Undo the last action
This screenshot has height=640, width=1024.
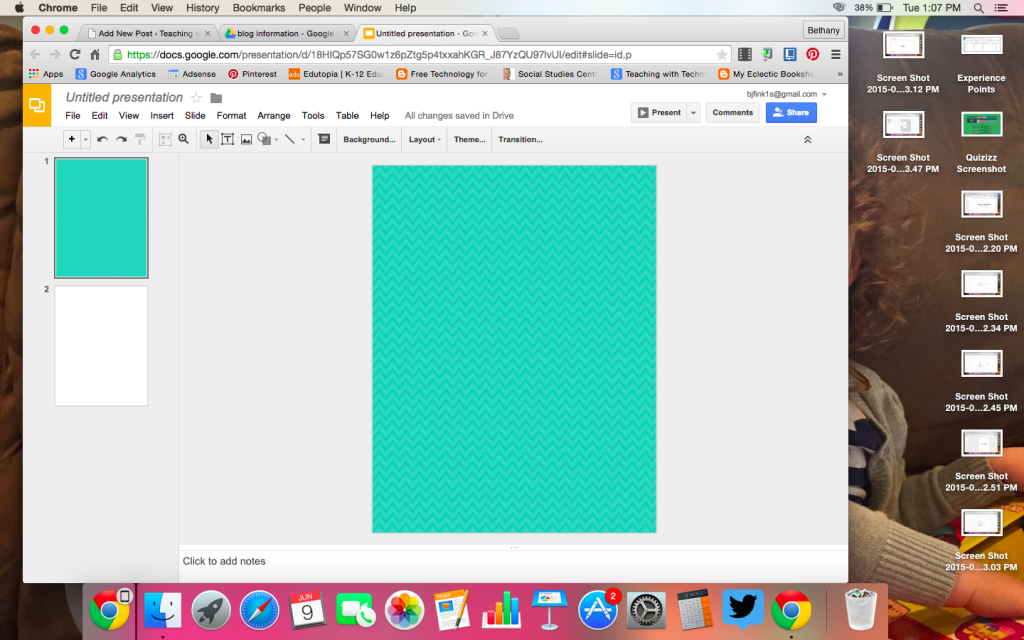103,139
